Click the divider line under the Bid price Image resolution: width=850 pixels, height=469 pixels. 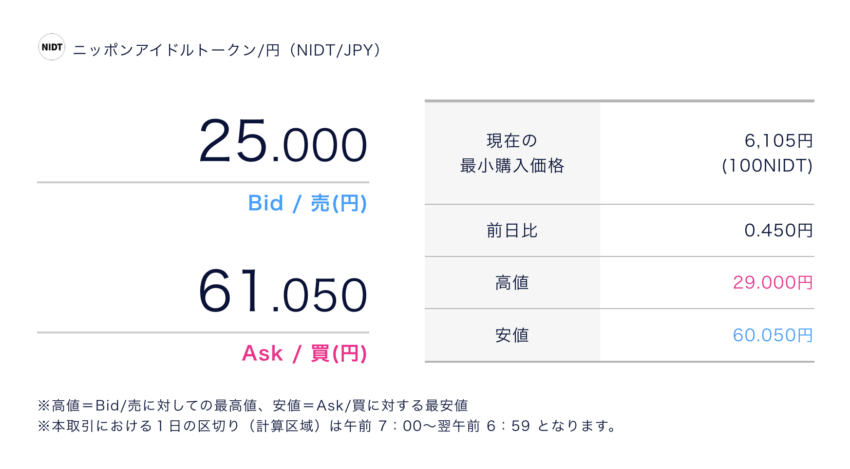pyautogui.click(x=203, y=182)
